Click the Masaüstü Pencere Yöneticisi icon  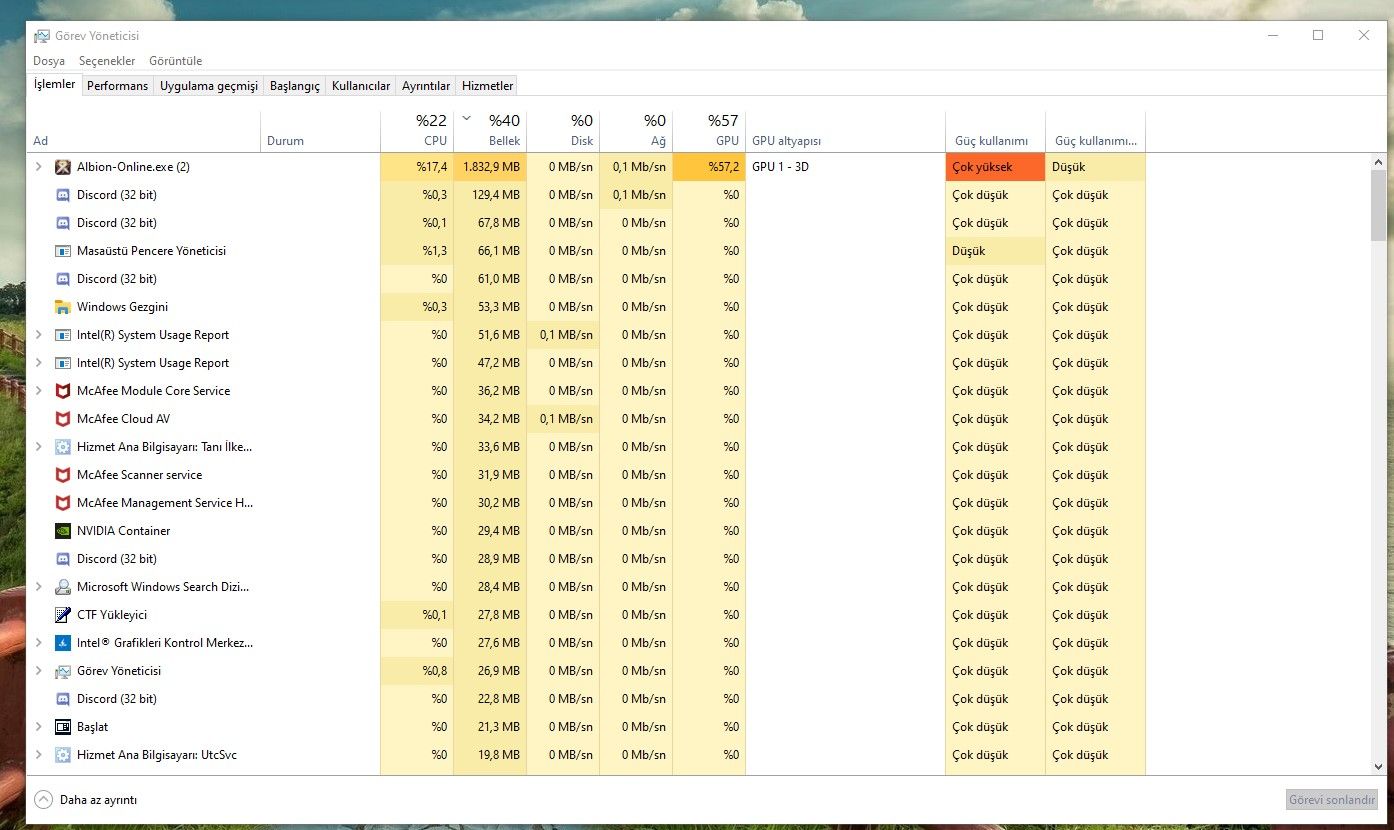coord(62,251)
